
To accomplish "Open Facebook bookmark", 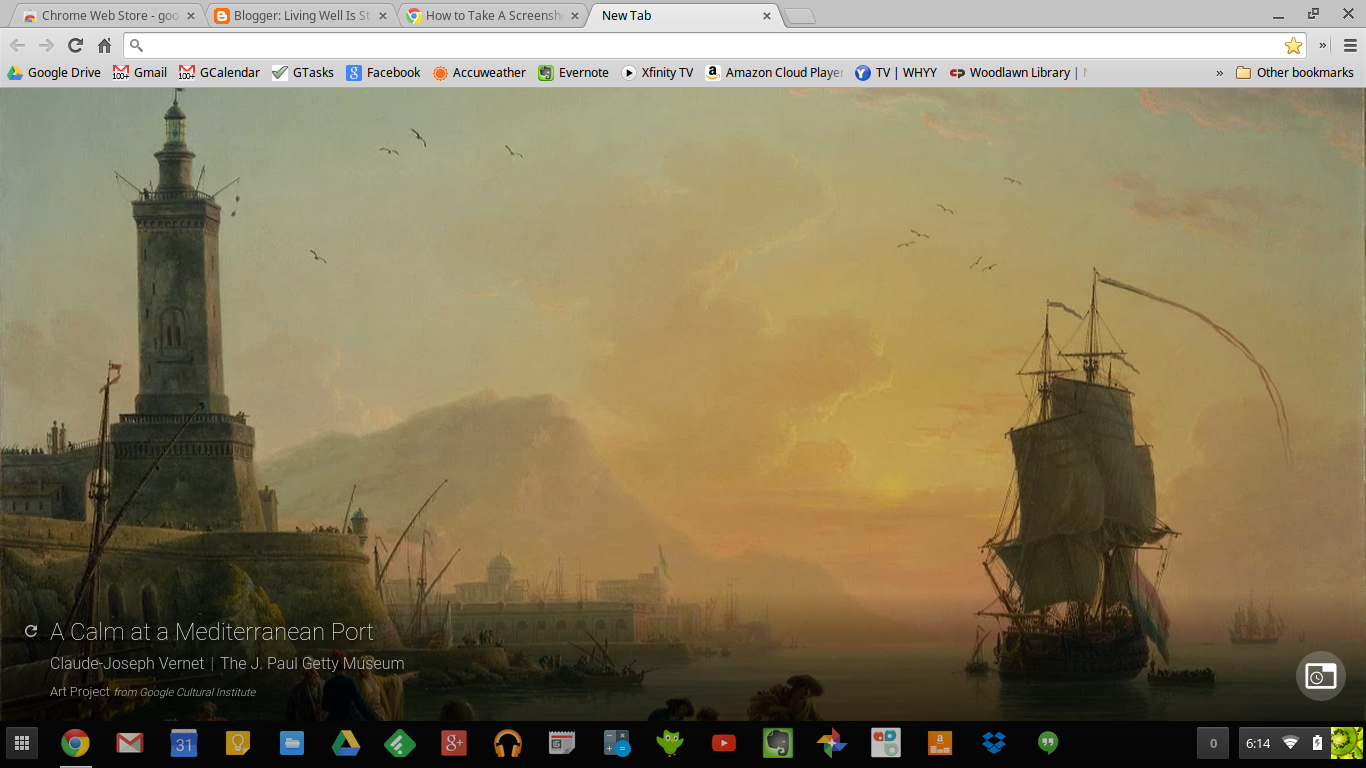I will tap(384, 72).
